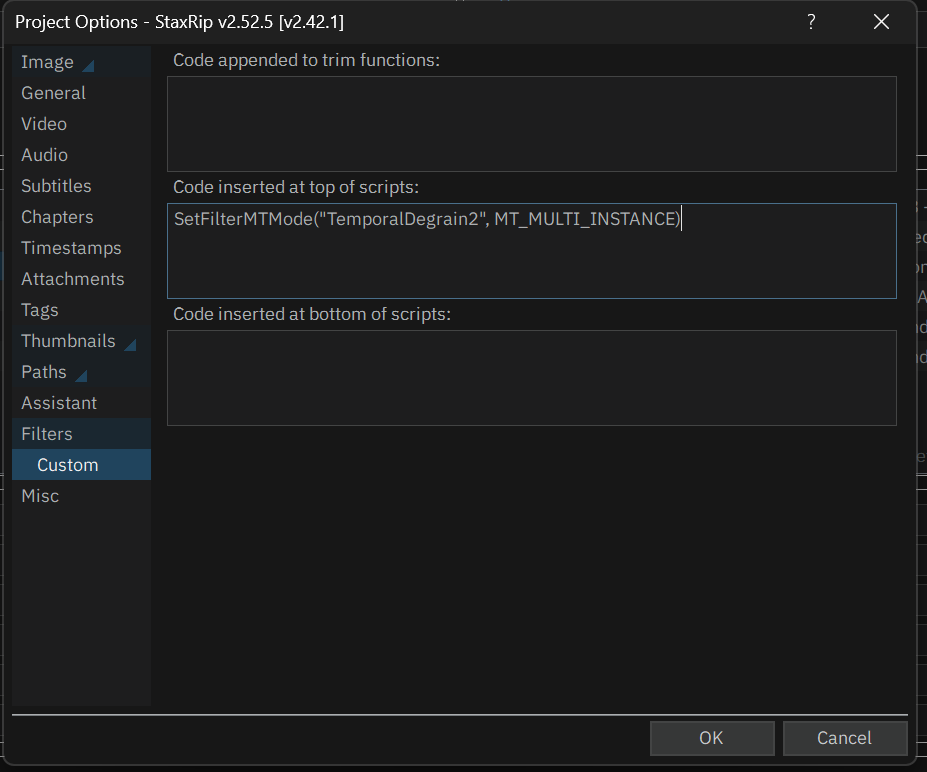Click the 'Code inserted at bottom of scripts:' label
The image size is (927, 772).
312,314
